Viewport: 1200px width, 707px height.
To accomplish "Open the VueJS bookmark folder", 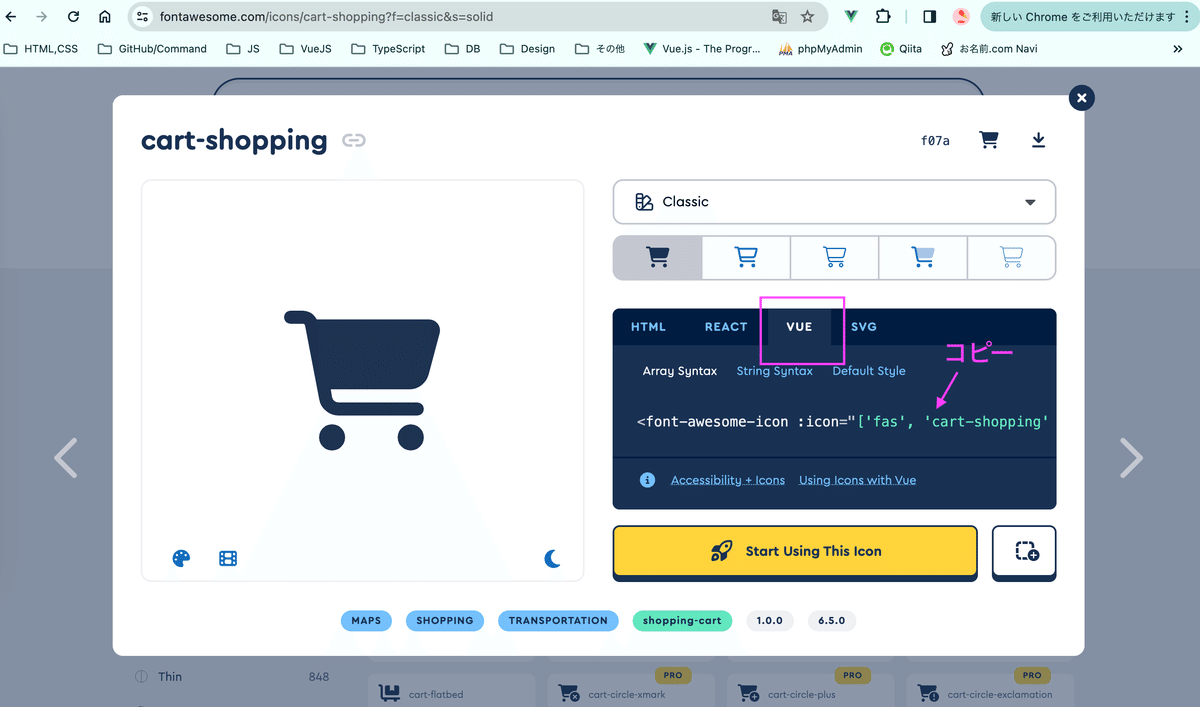I will coord(306,48).
